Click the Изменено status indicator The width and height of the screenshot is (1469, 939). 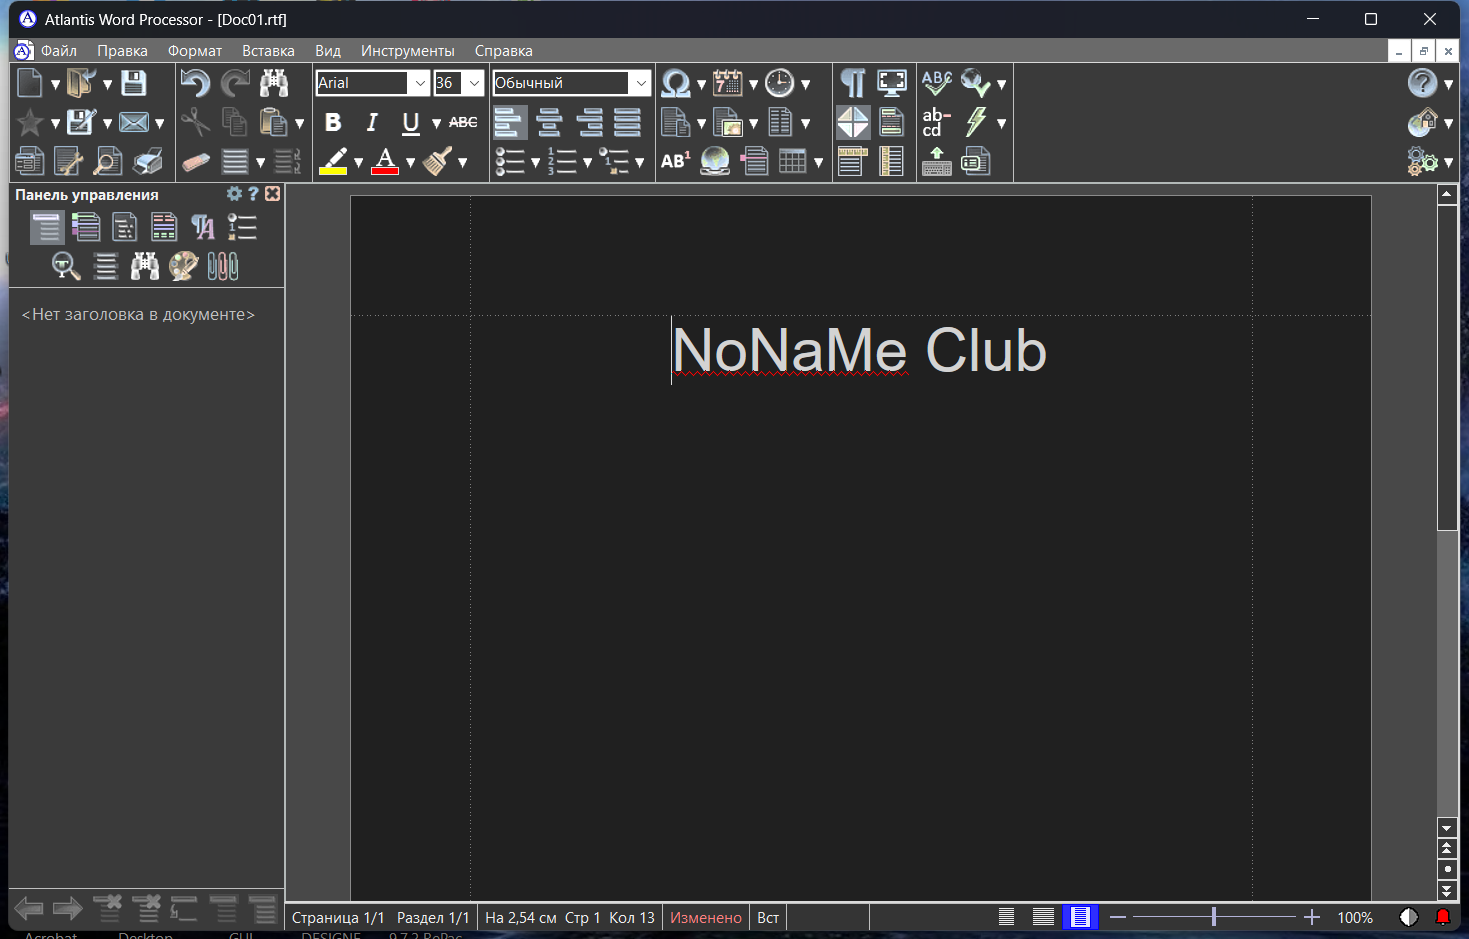tap(706, 918)
